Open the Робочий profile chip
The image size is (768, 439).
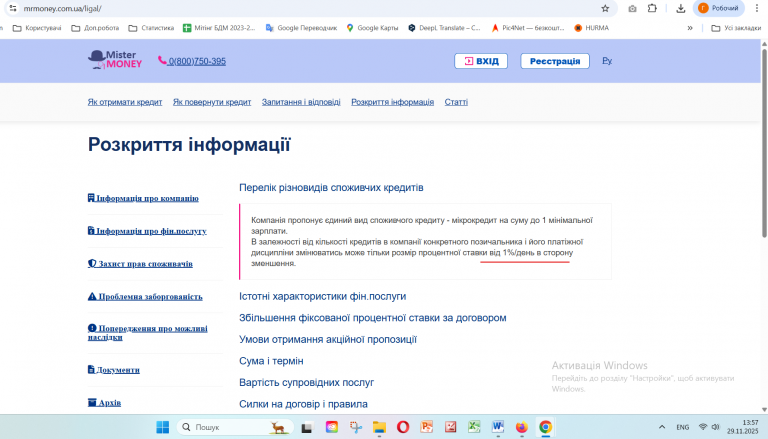click(x=719, y=8)
